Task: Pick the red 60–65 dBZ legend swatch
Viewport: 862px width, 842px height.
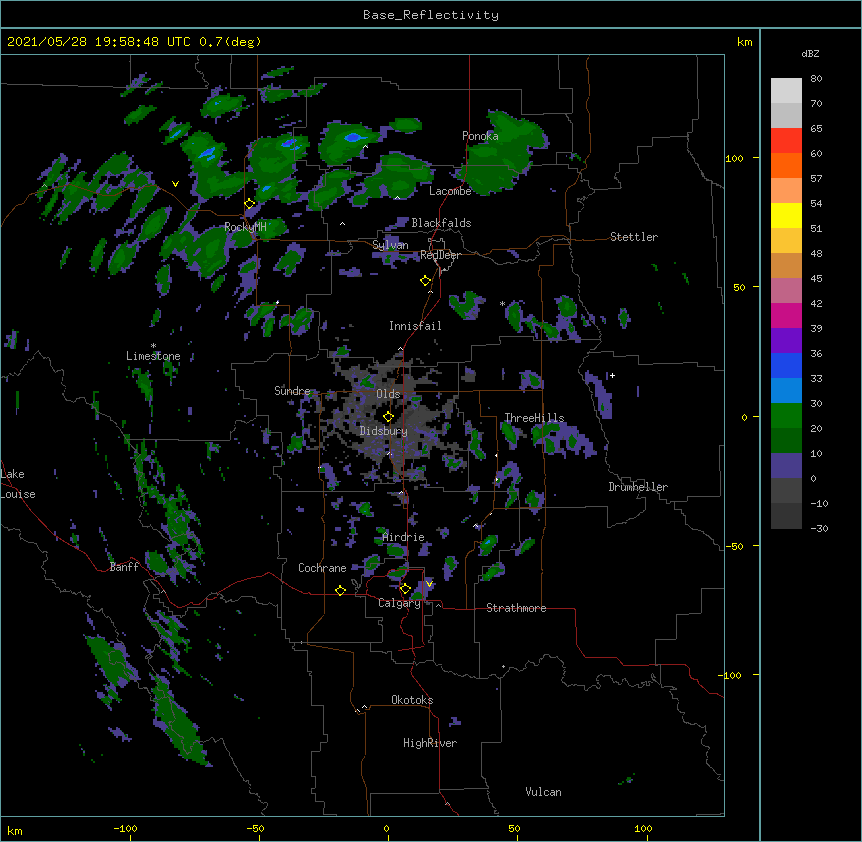Action: (786, 140)
